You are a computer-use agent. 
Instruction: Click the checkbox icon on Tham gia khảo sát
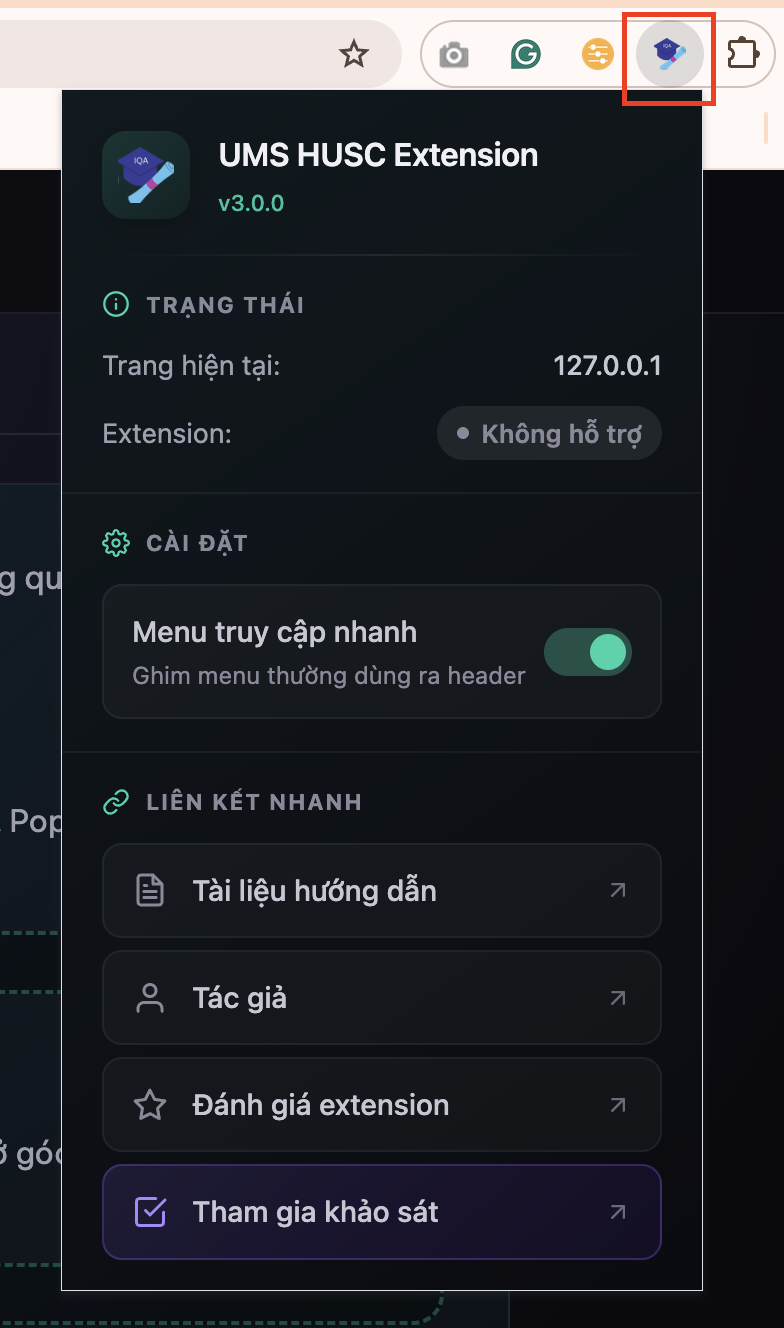pos(150,1211)
